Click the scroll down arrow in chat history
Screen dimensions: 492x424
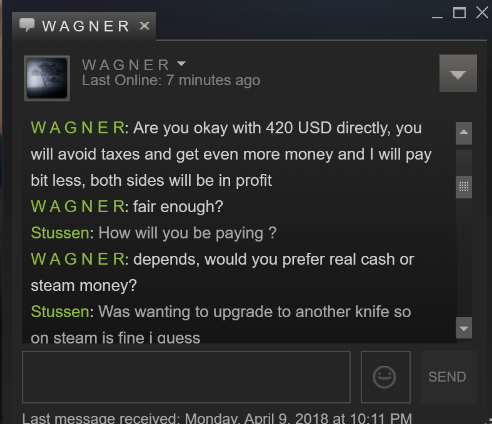click(464, 328)
